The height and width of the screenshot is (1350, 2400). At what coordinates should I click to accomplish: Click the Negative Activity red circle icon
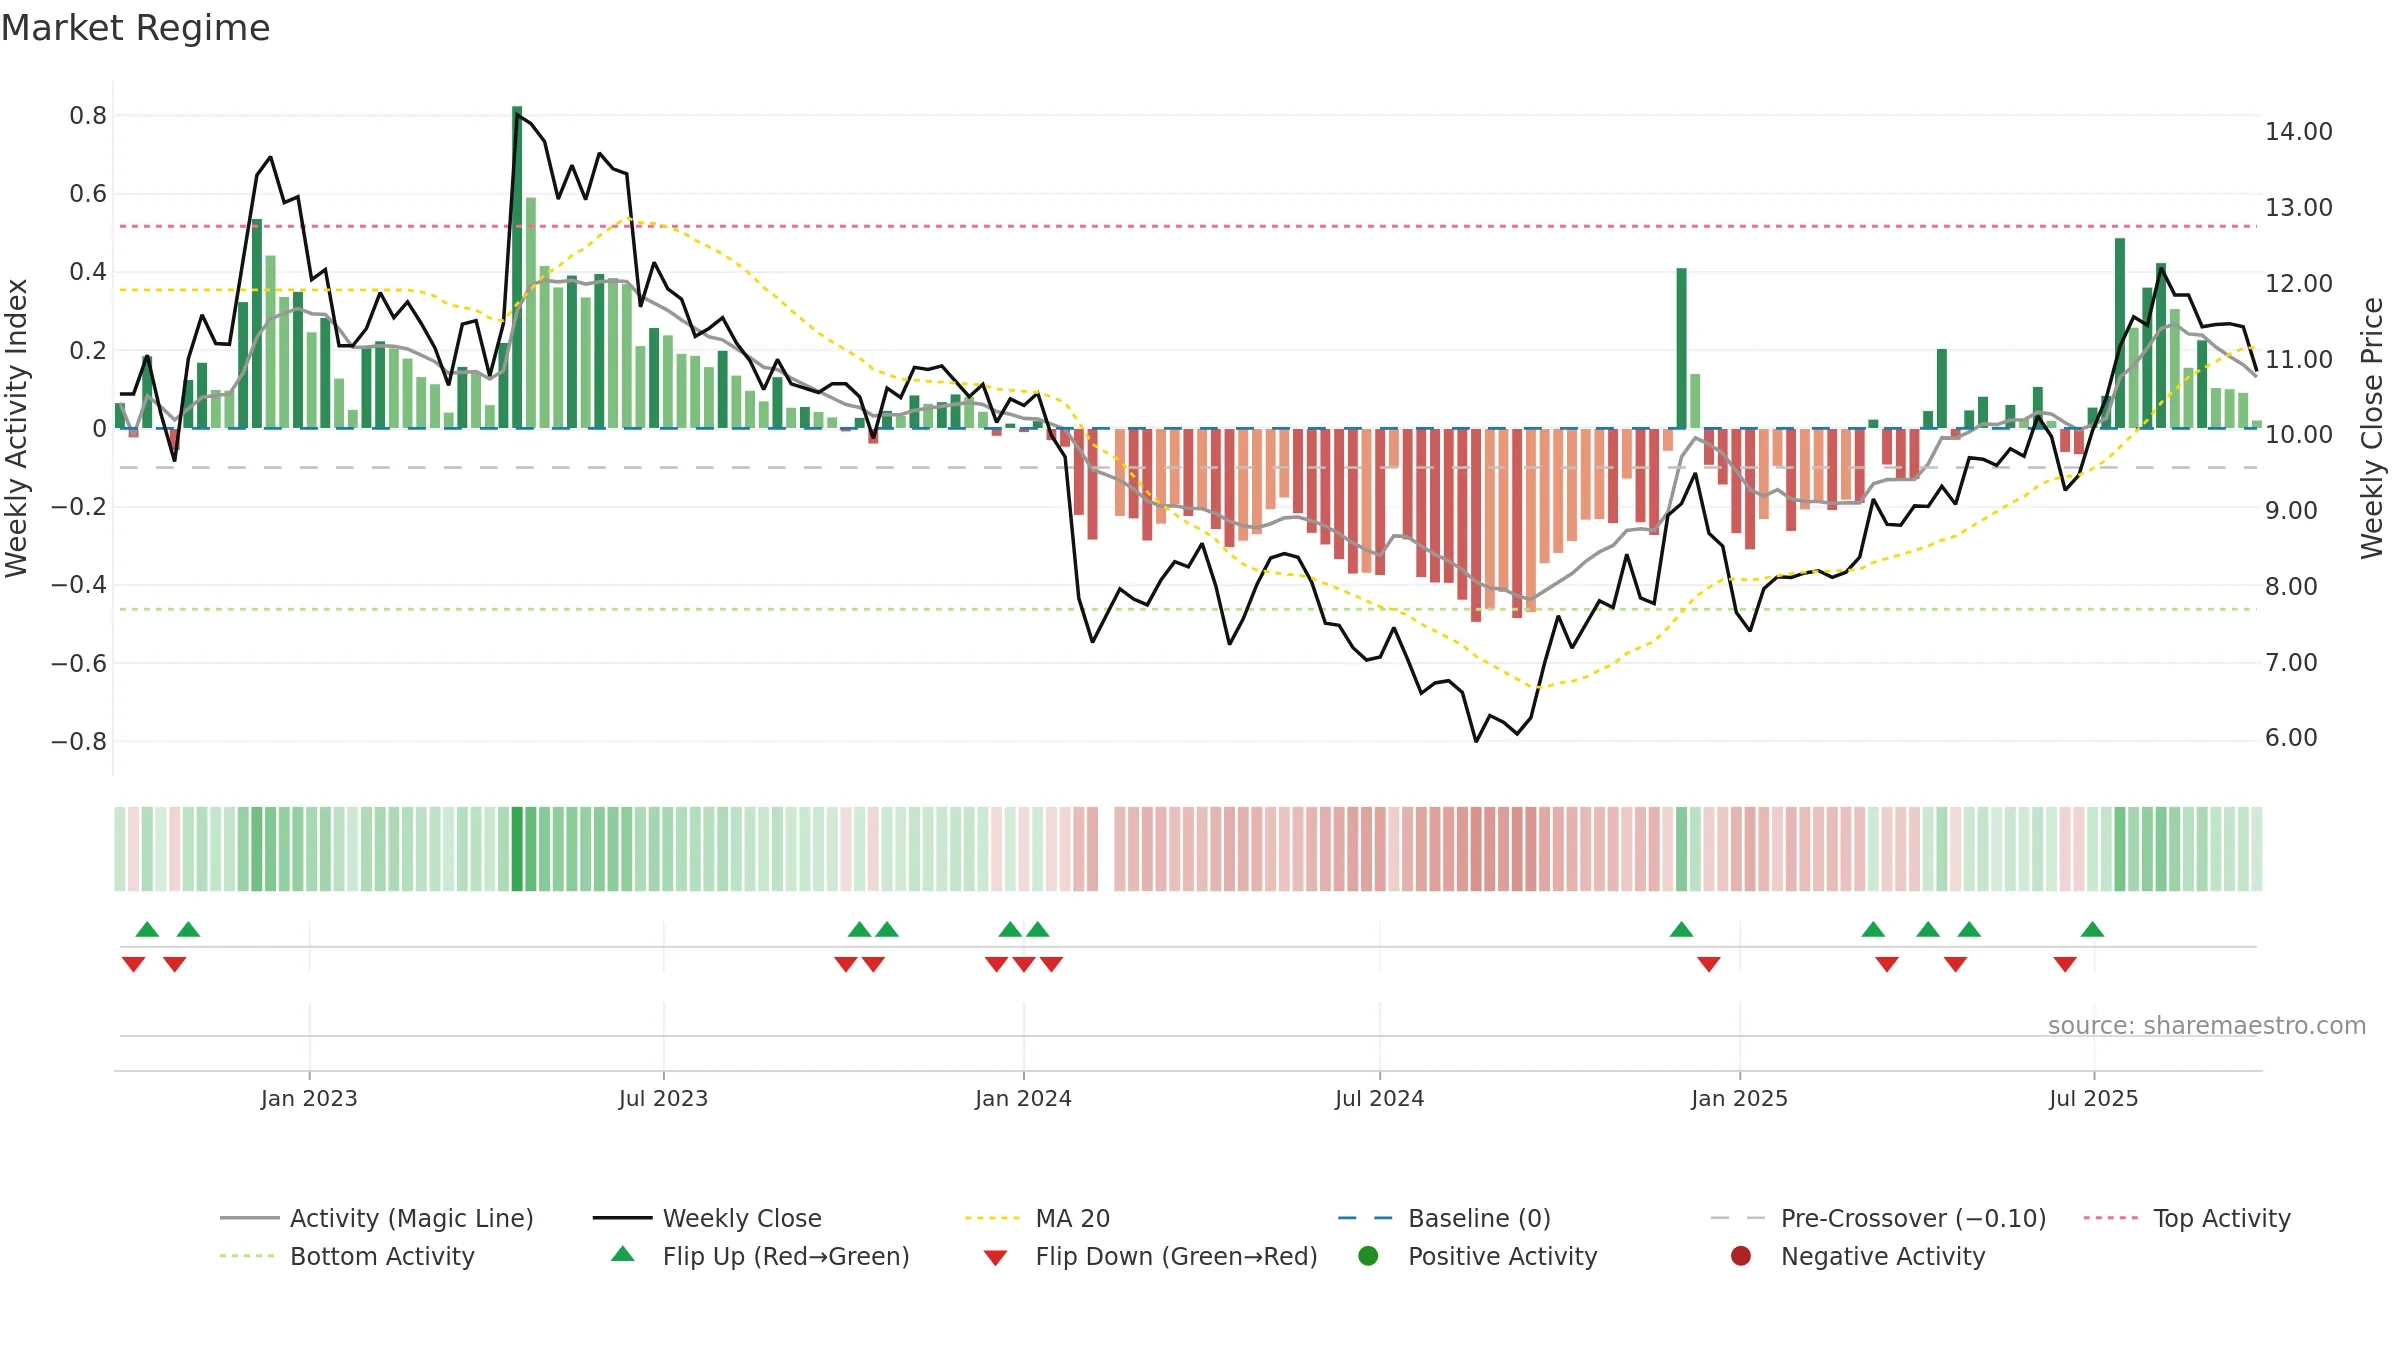point(1741,1256)
